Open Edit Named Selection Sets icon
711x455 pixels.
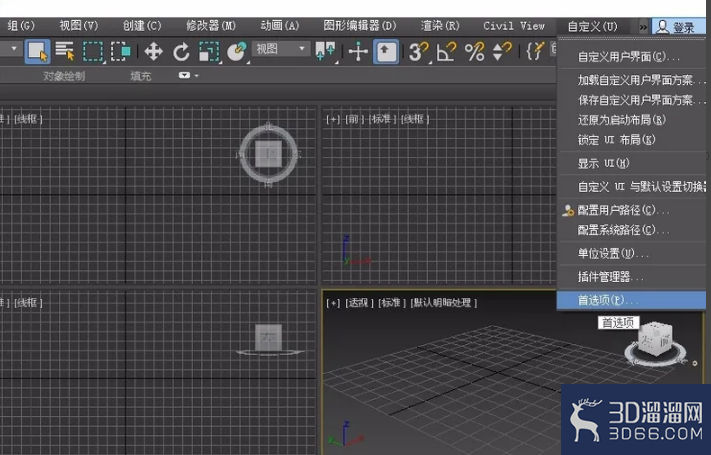535,51
